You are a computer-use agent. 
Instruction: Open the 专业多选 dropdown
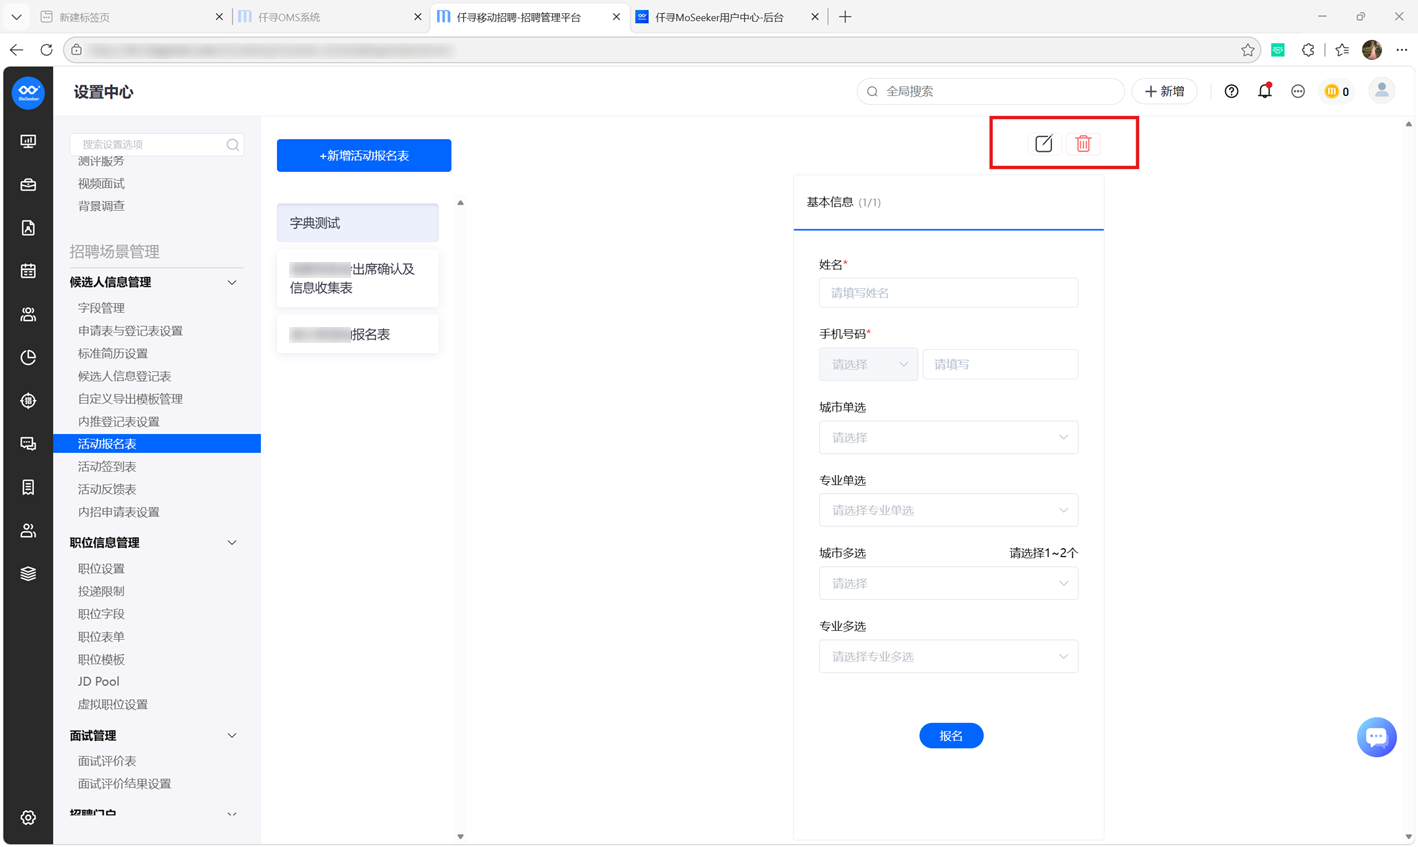948,656
